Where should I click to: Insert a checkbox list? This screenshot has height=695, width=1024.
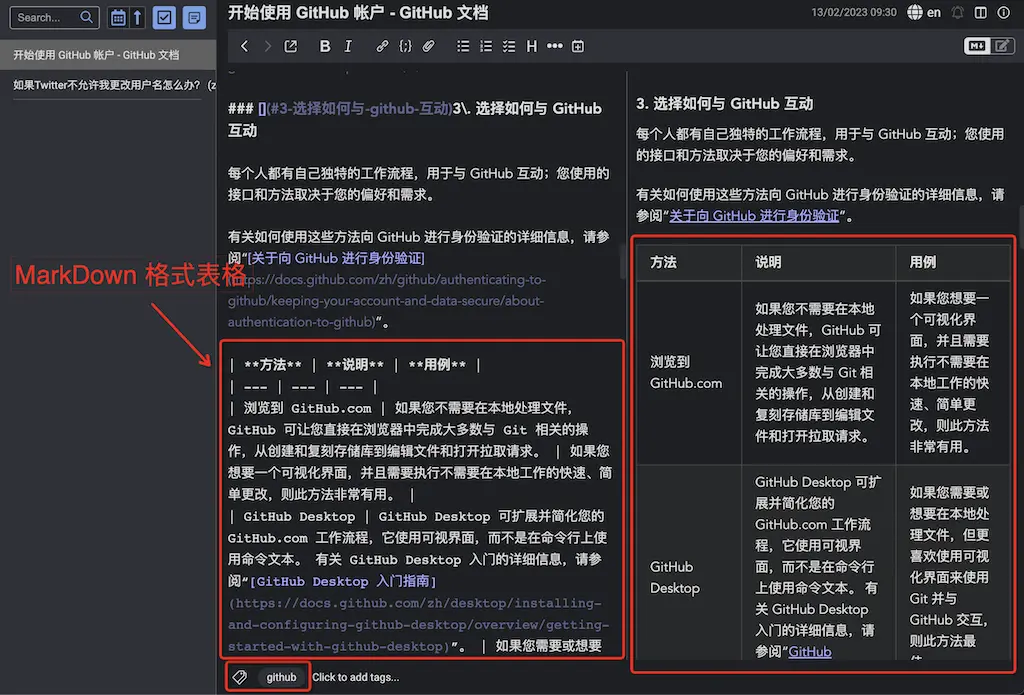tap(509, 46)
